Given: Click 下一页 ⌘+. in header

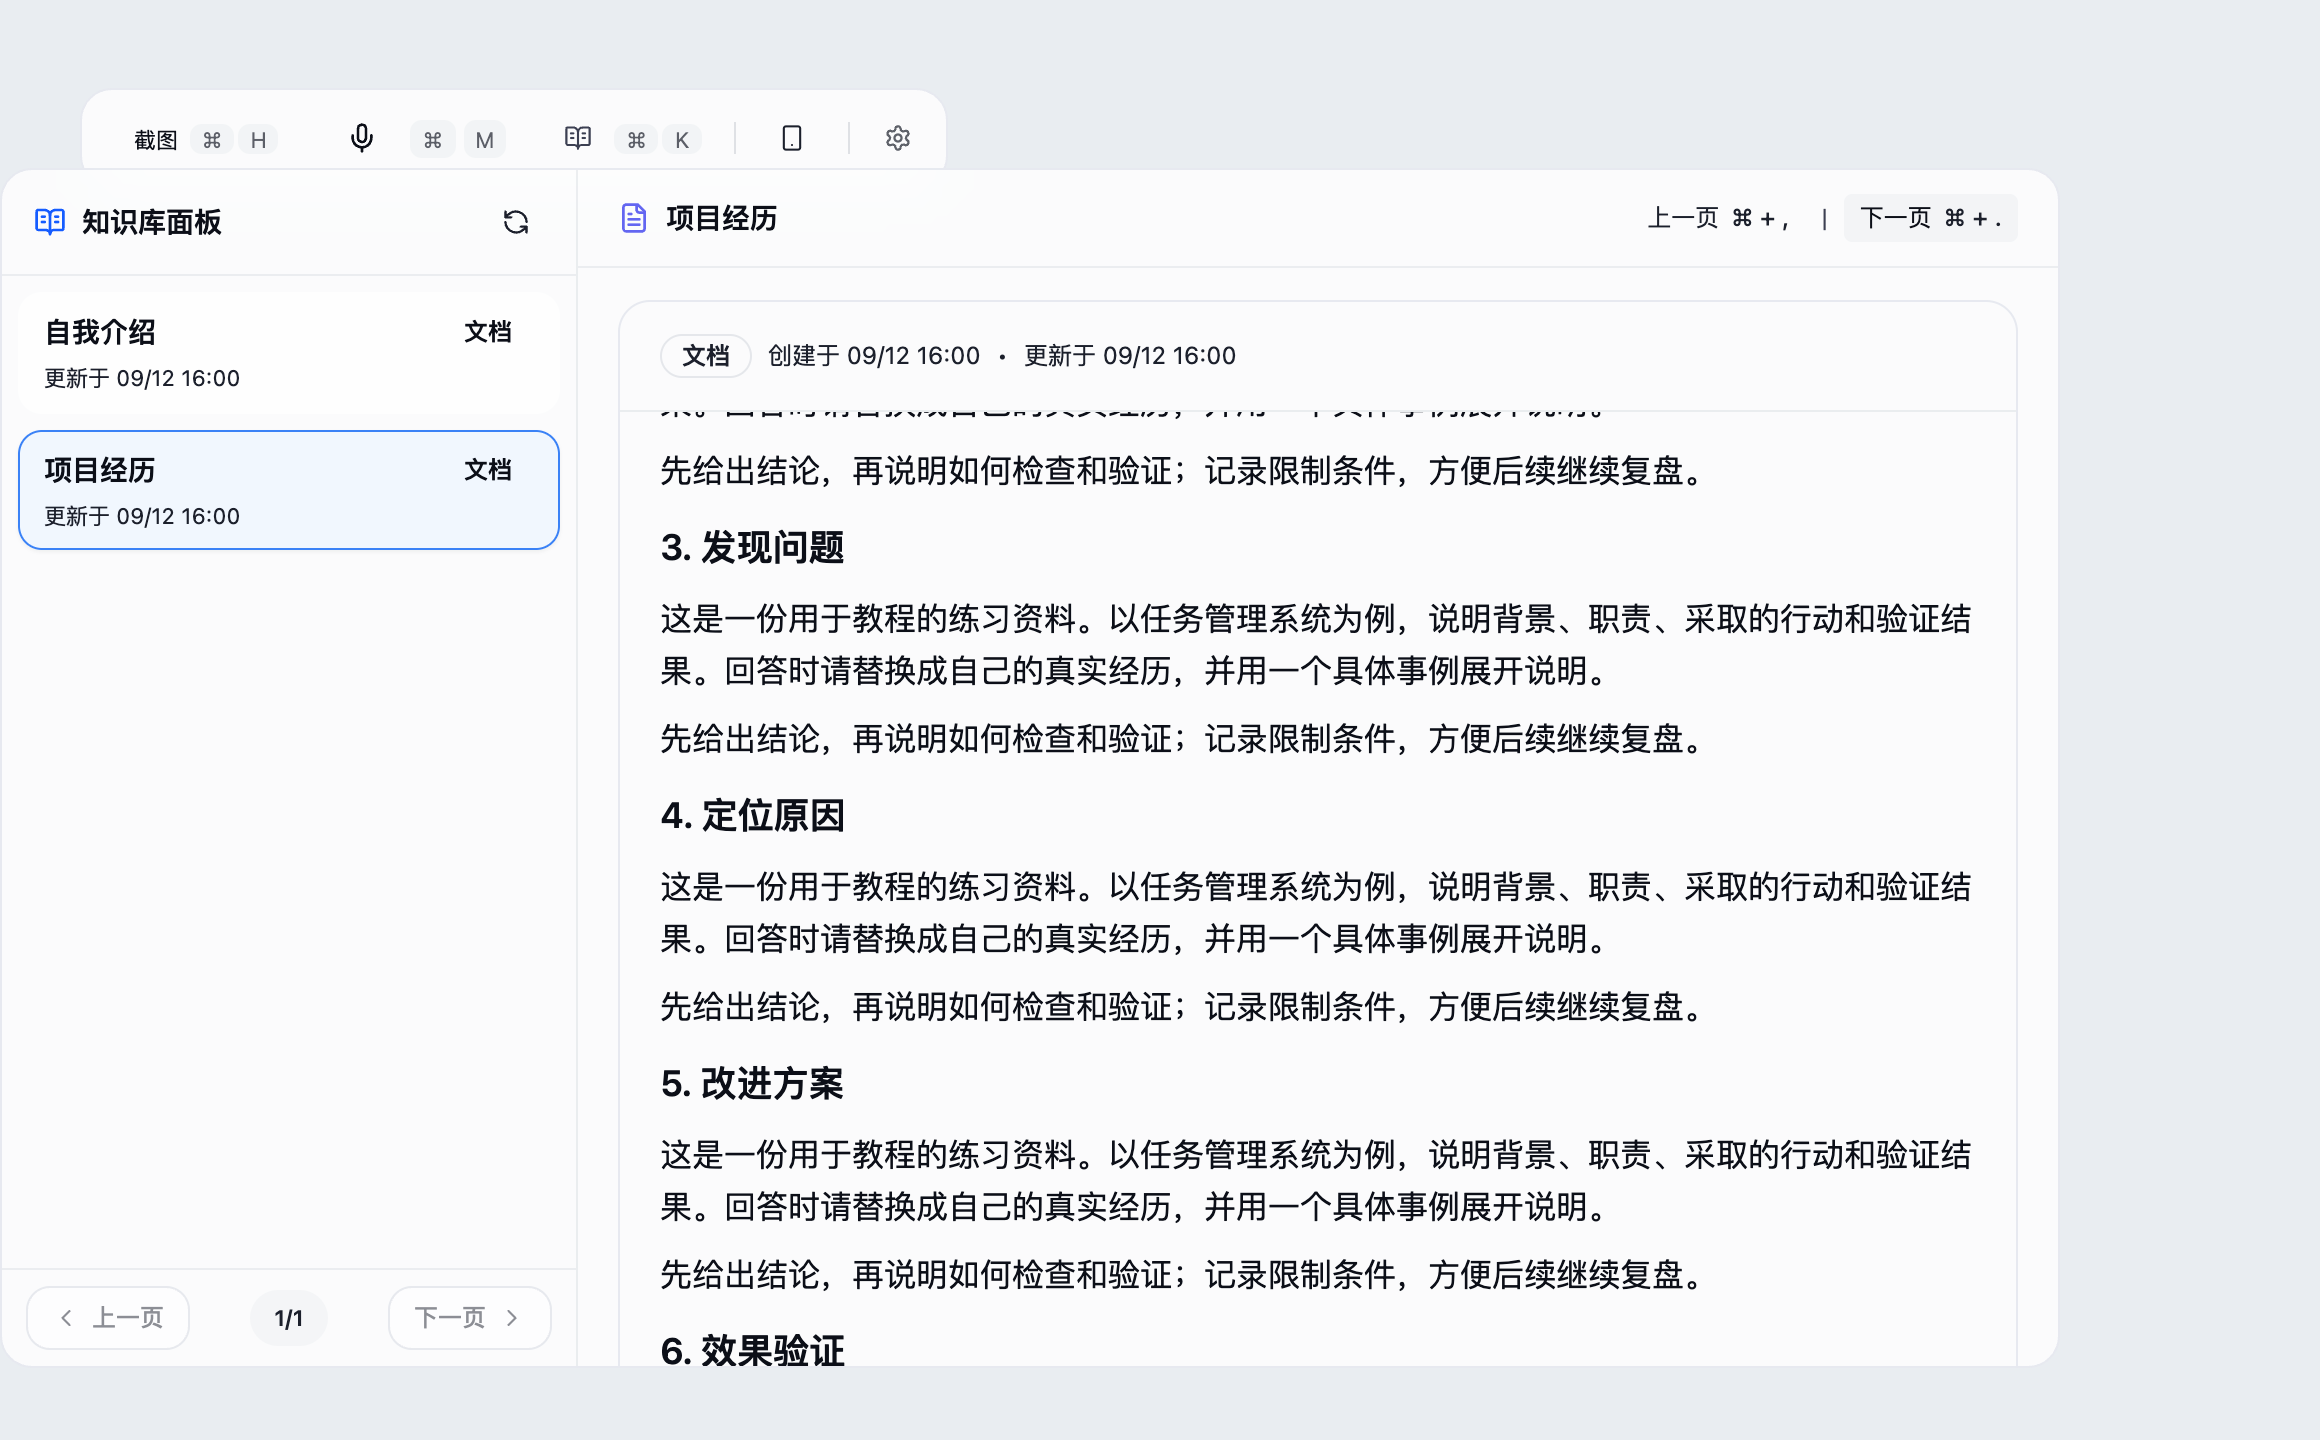Looking at the screenshot, I should click(x=1930, y=218).
